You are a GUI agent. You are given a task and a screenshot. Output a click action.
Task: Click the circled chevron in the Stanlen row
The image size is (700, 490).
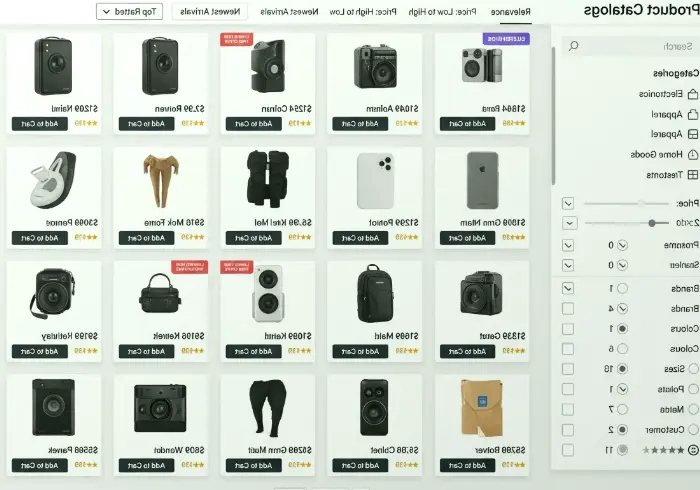point(622,265)
